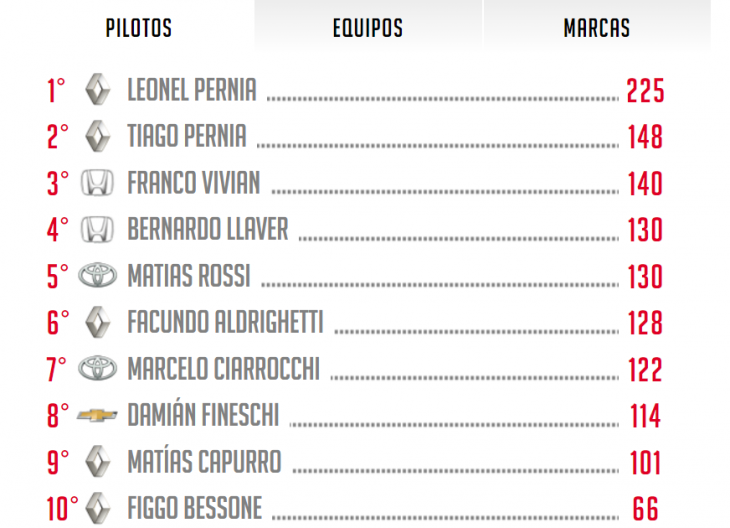Click Renault logo beside Matías Capurro
Screen dimensions: 730x528
click(x=98, y=461)
